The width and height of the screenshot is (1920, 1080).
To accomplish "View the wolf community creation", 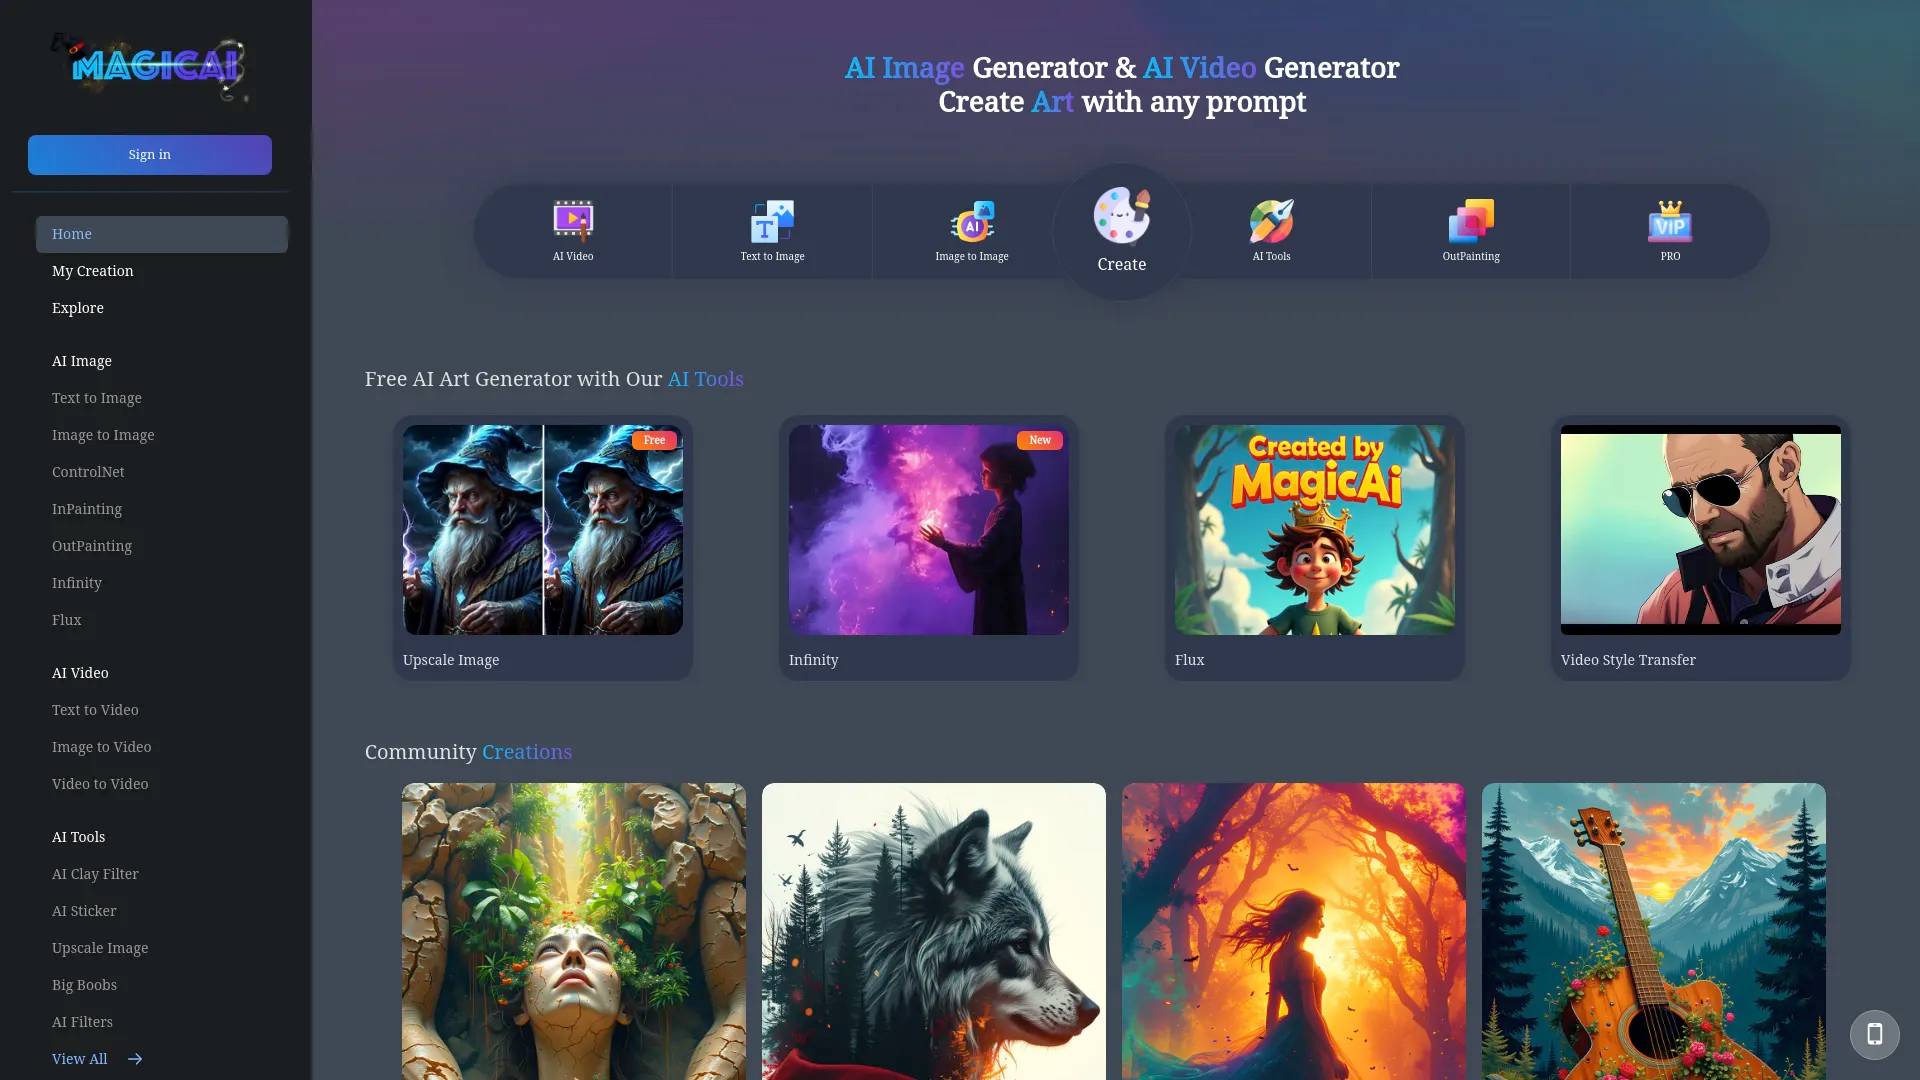I will pyautogui.click(x=933, y=930).
